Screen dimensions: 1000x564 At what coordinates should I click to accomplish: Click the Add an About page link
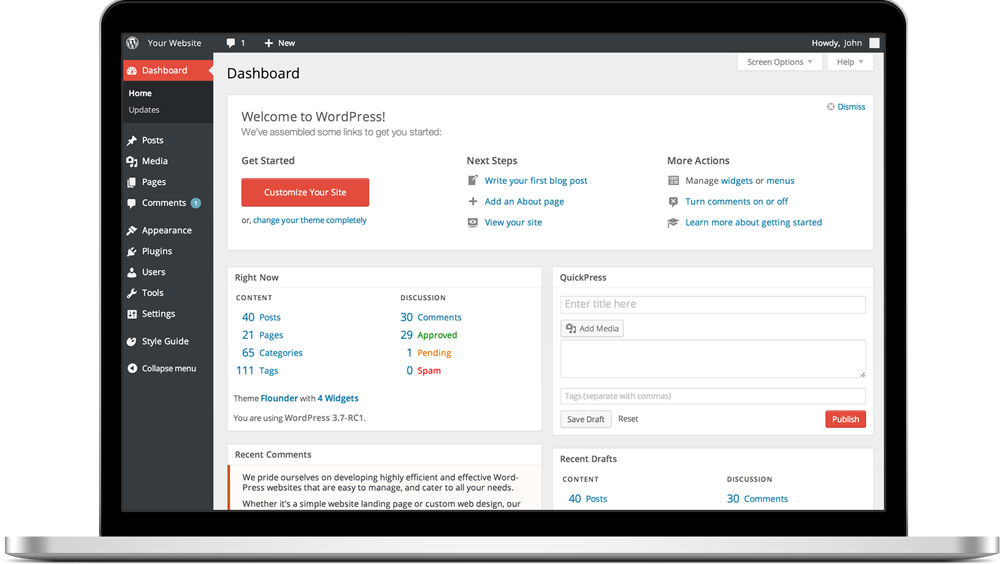[524, 202]
